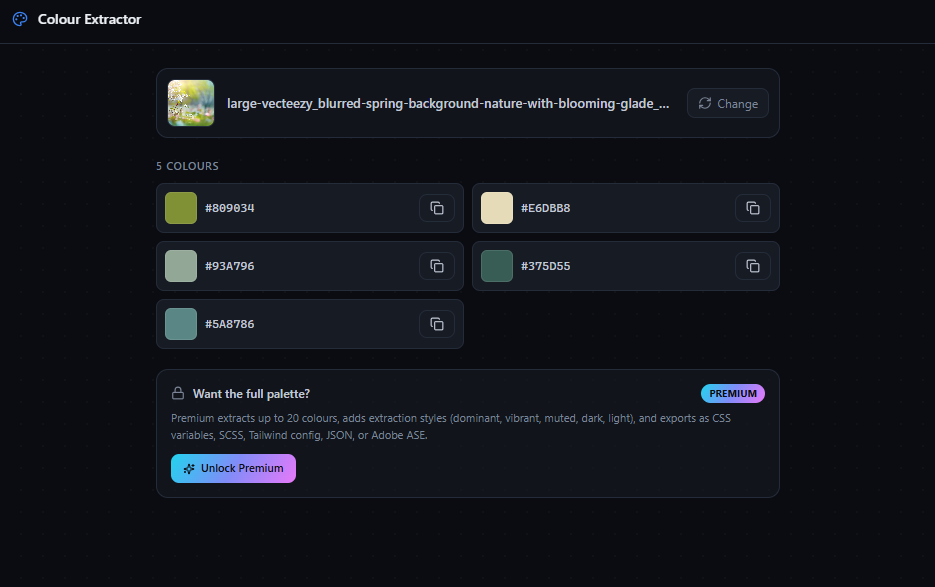Click the #E6DBB8 hex value text

click(546, 208)
